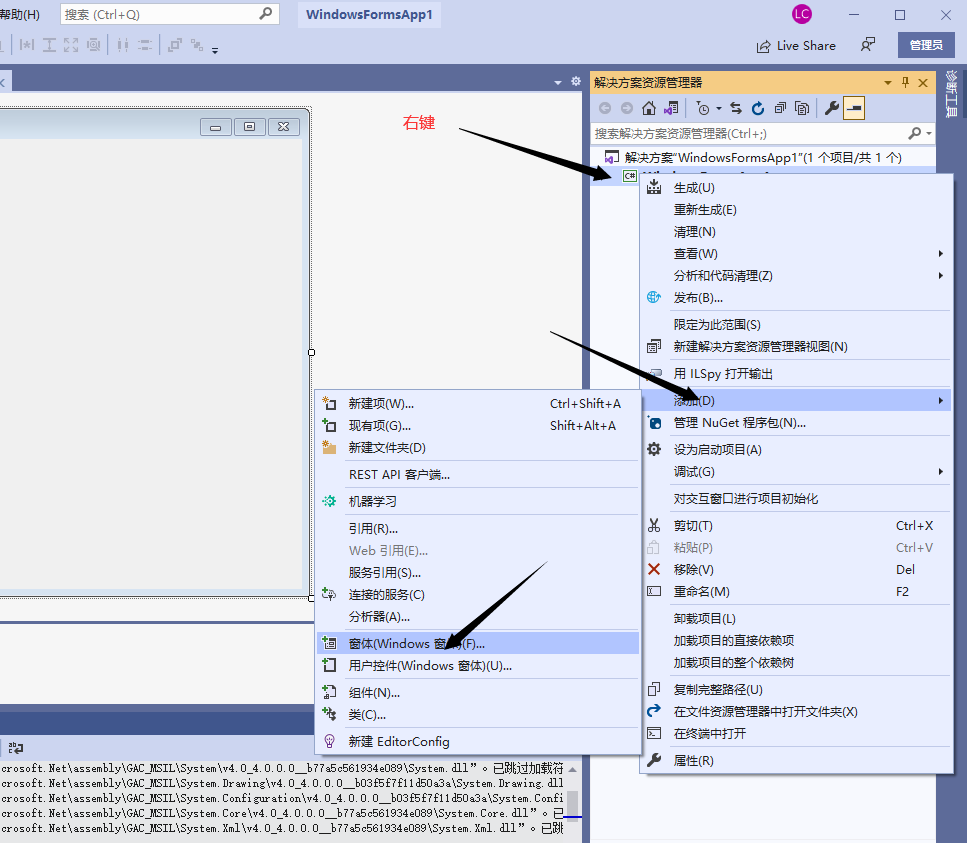Click the 搜索 (Ctrl+Q) search box
Screen dimensions: 967x843
point(170,14)
